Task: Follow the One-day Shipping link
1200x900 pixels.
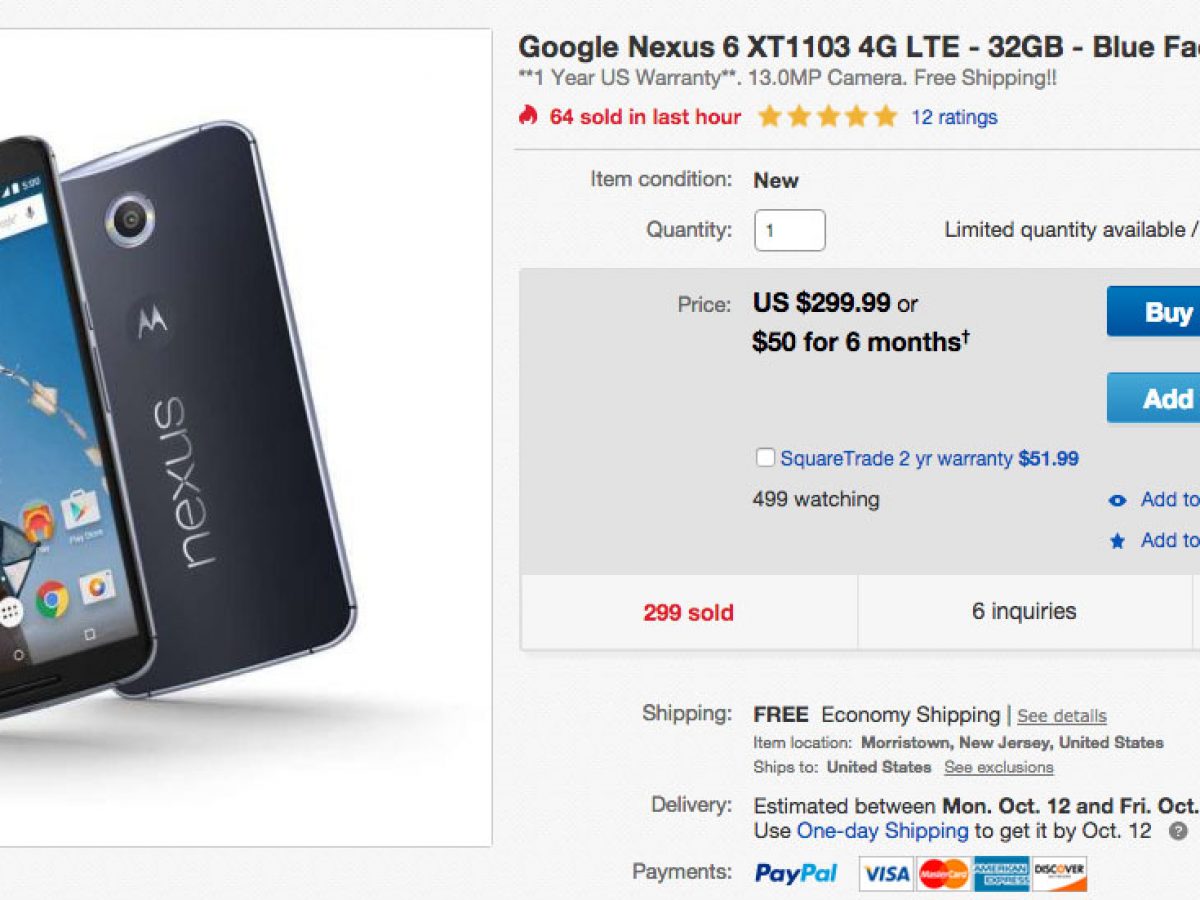Action: pos(882,831)
